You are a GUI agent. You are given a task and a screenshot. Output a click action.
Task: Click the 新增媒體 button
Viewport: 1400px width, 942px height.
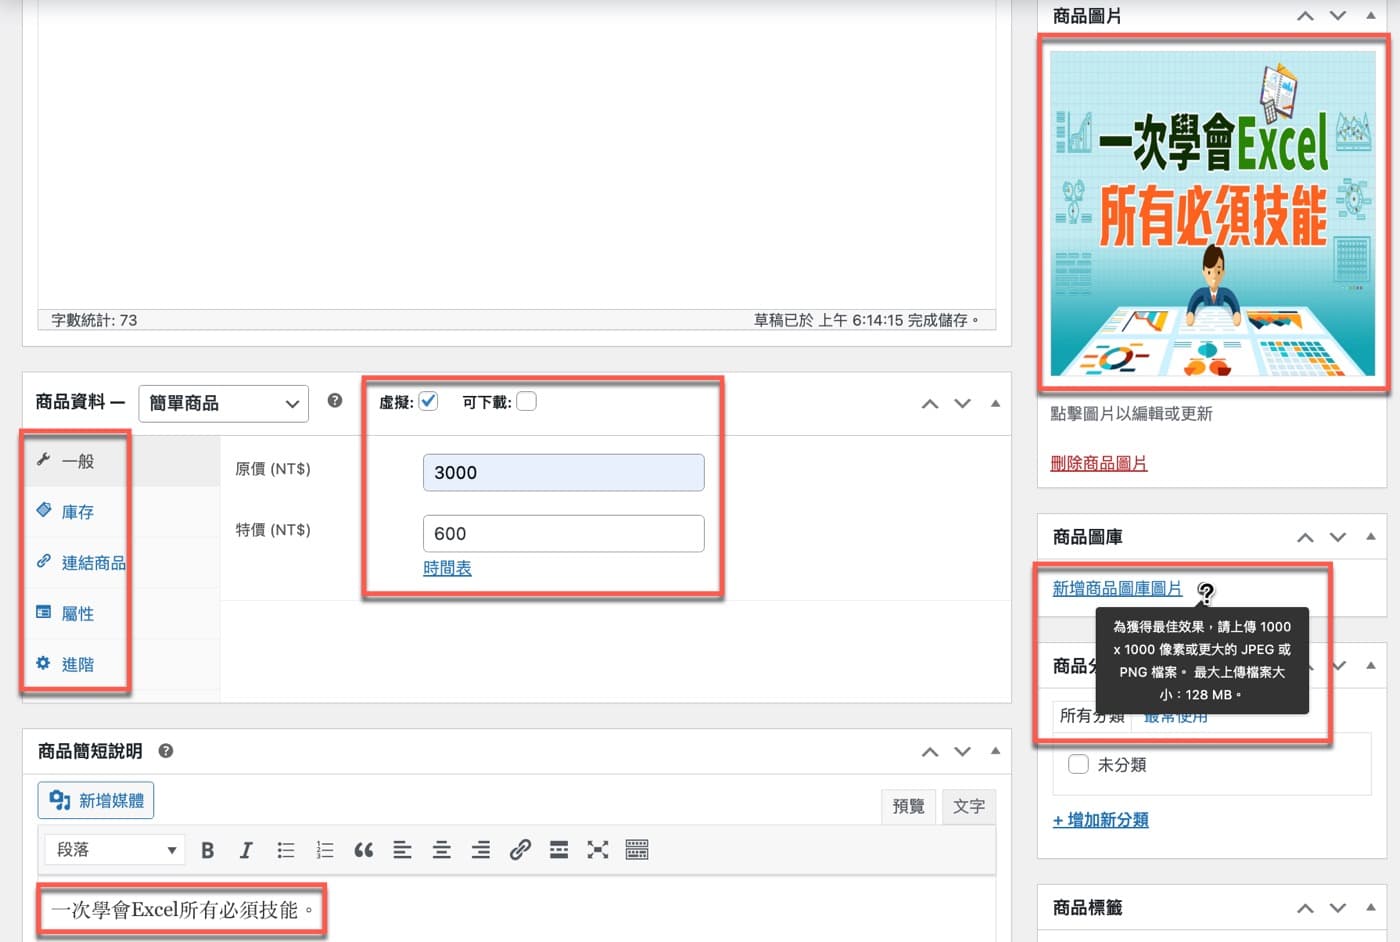pyautogui.click(x=96, y=800)
